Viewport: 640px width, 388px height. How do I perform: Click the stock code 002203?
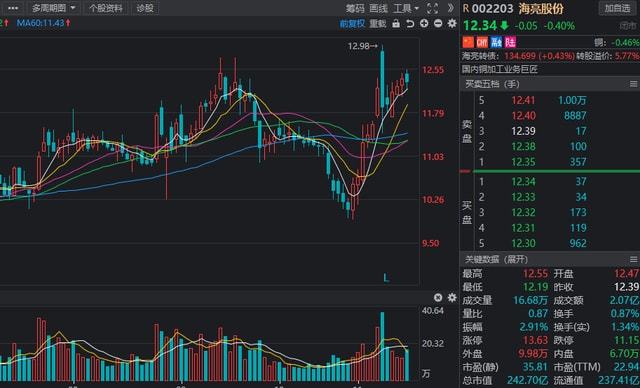pyautogui.click(x=493, y=8)
